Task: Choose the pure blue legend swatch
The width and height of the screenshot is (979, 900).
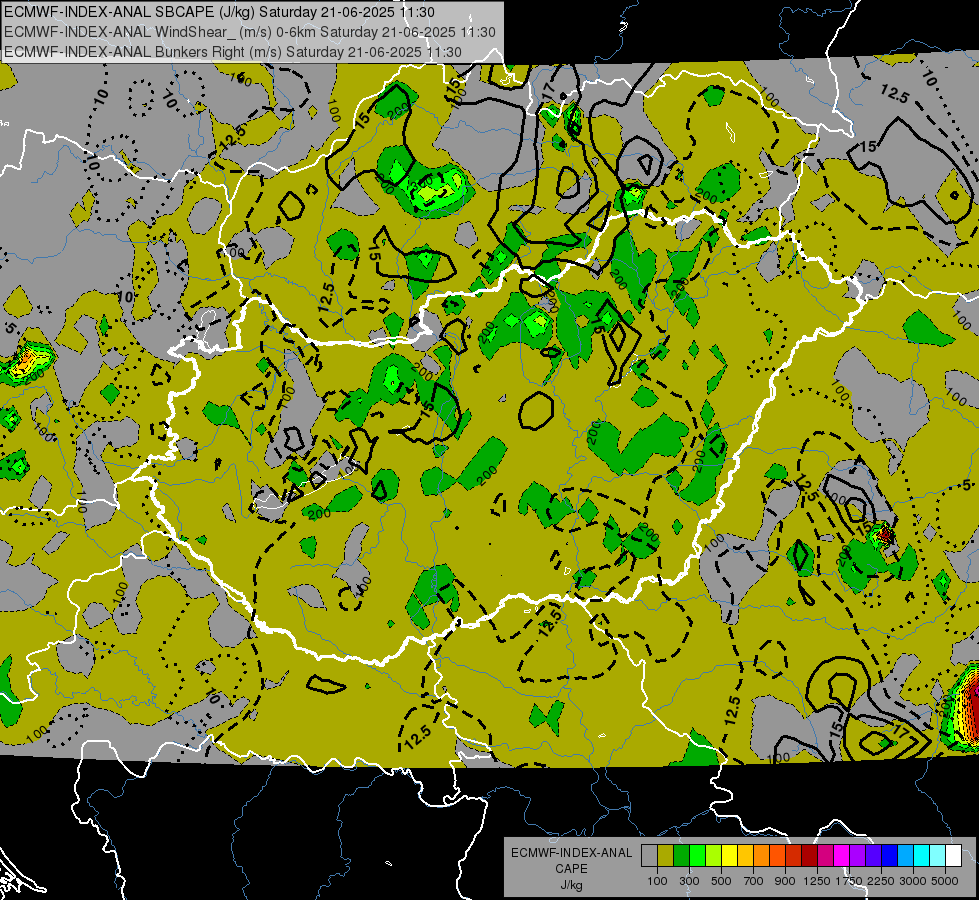Action: 890,855
